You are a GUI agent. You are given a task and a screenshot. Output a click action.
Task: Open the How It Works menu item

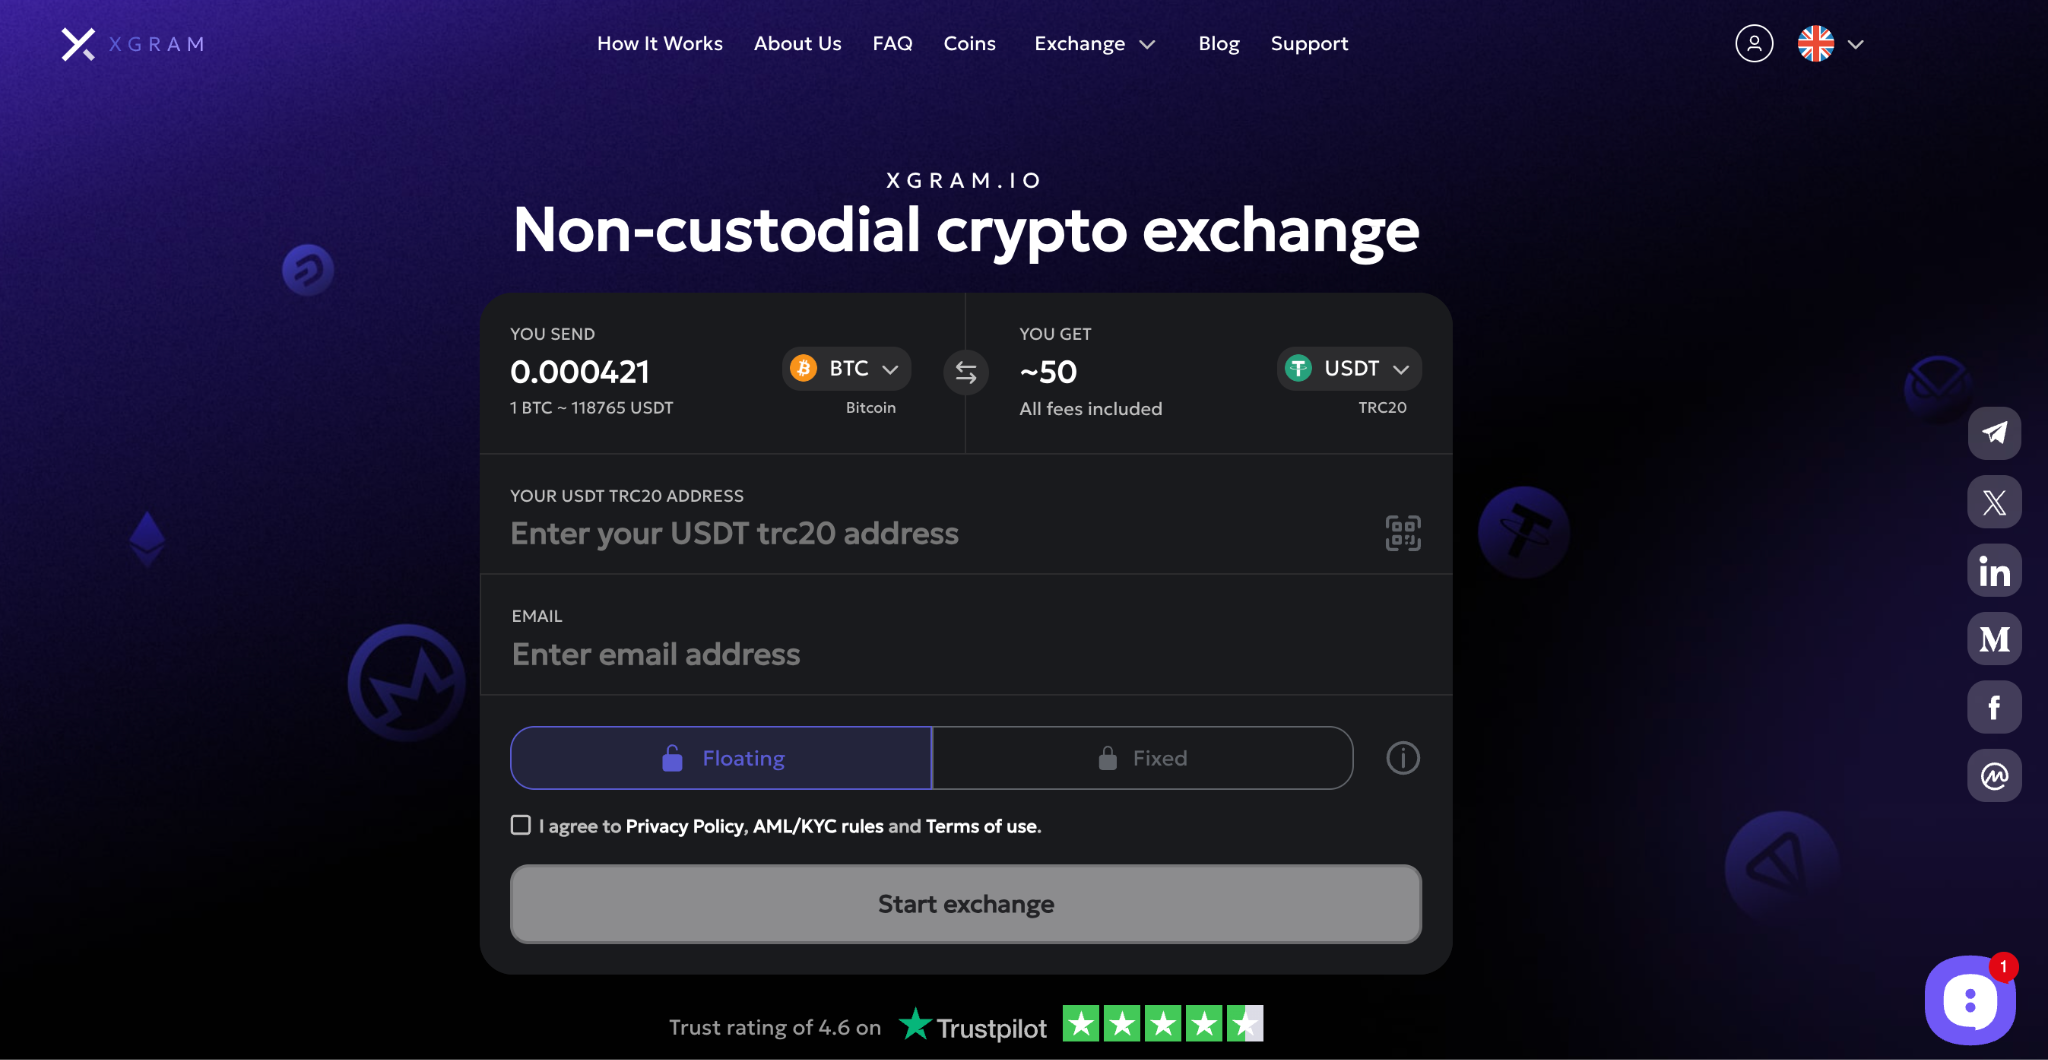click(x=659, y=44)
